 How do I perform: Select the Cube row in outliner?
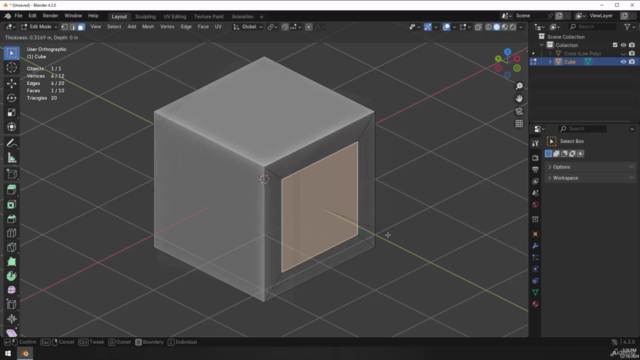(582, 62)
